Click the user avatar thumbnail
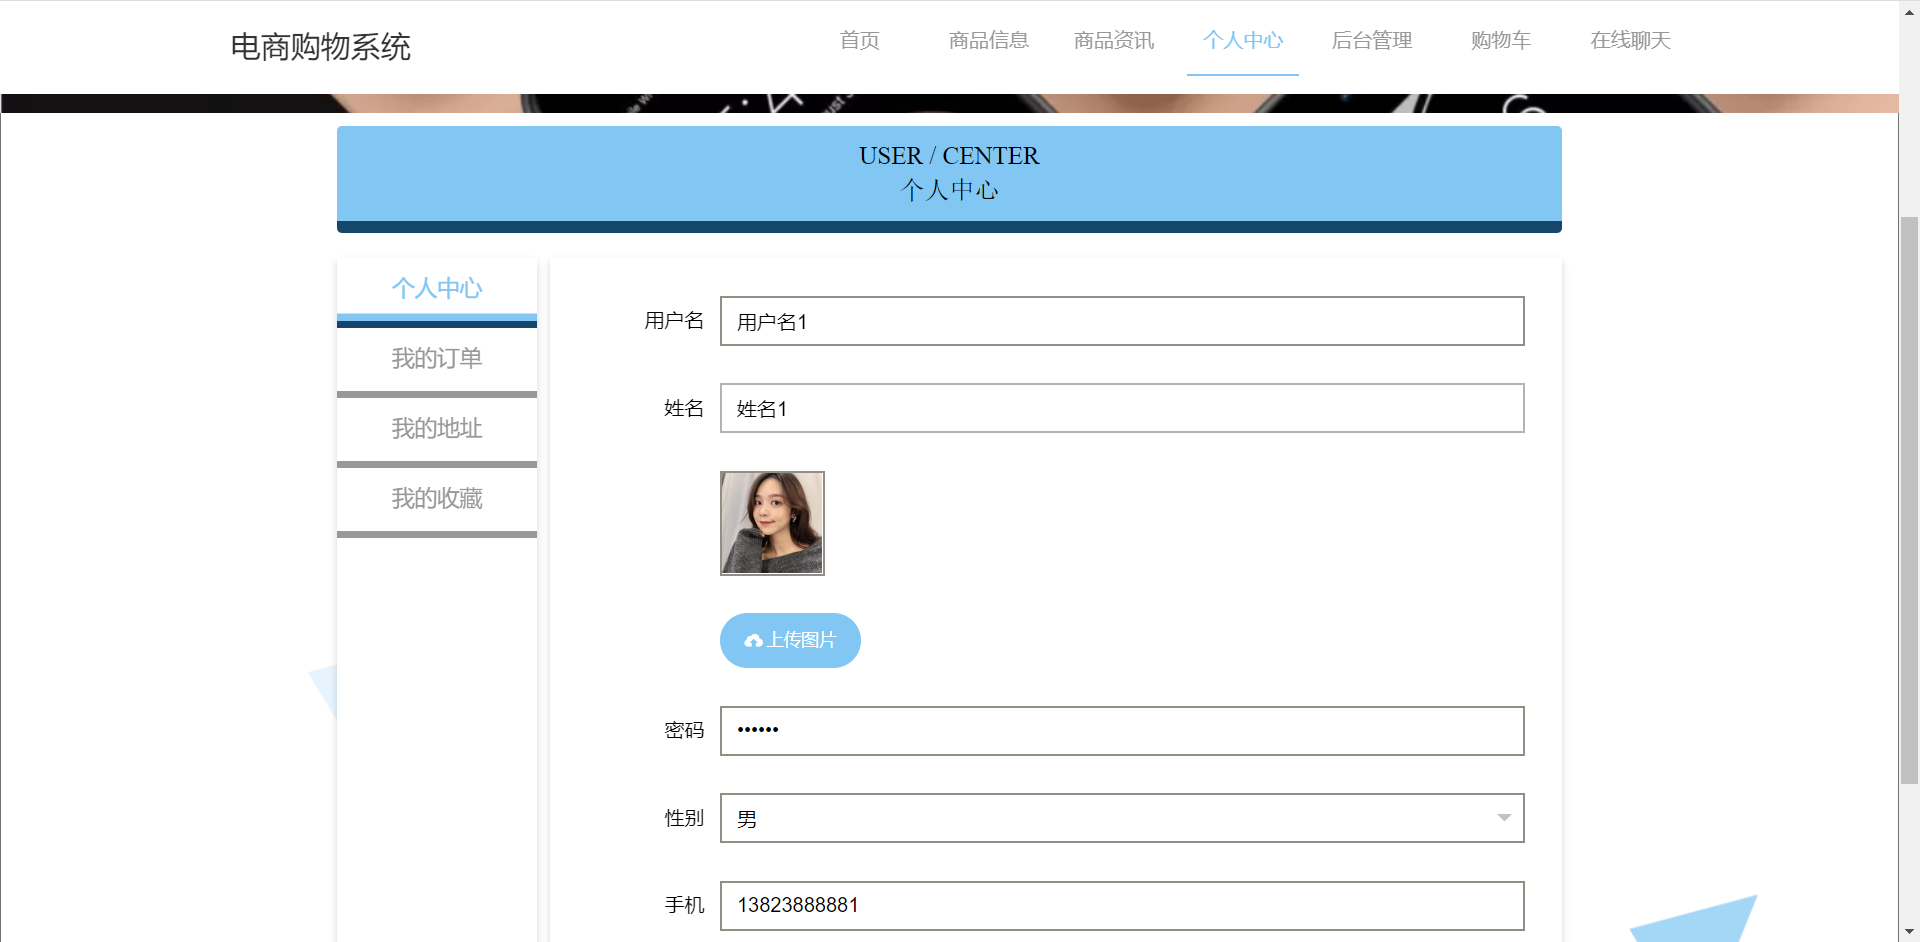 (x=772, y=523)
